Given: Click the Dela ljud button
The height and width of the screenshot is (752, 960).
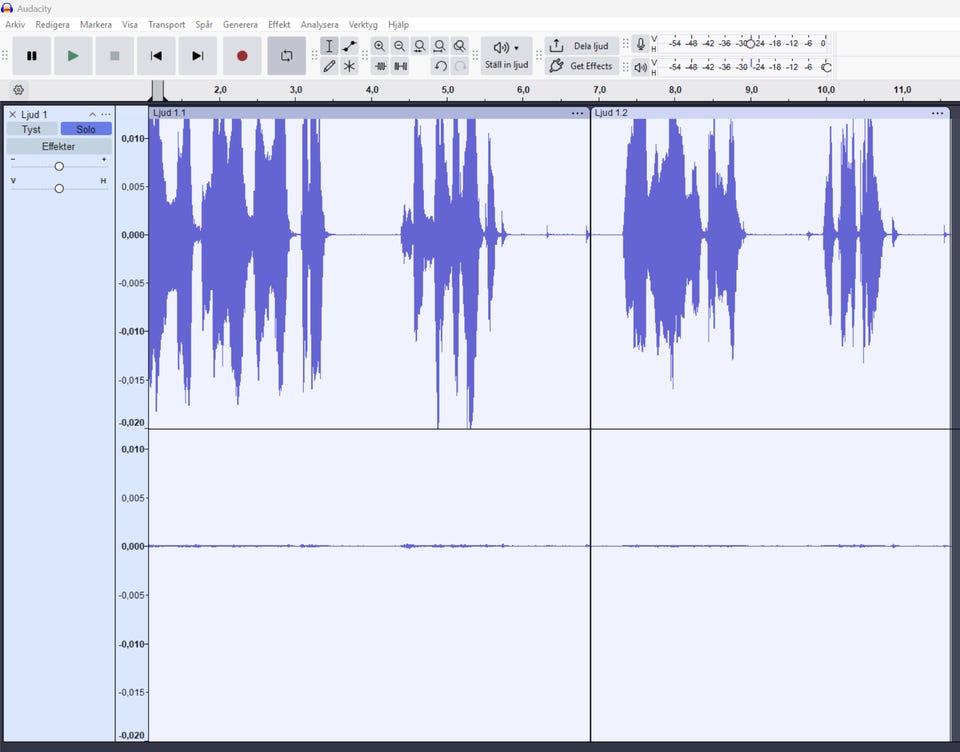Looking at the screenshot, I should [582, 46].
